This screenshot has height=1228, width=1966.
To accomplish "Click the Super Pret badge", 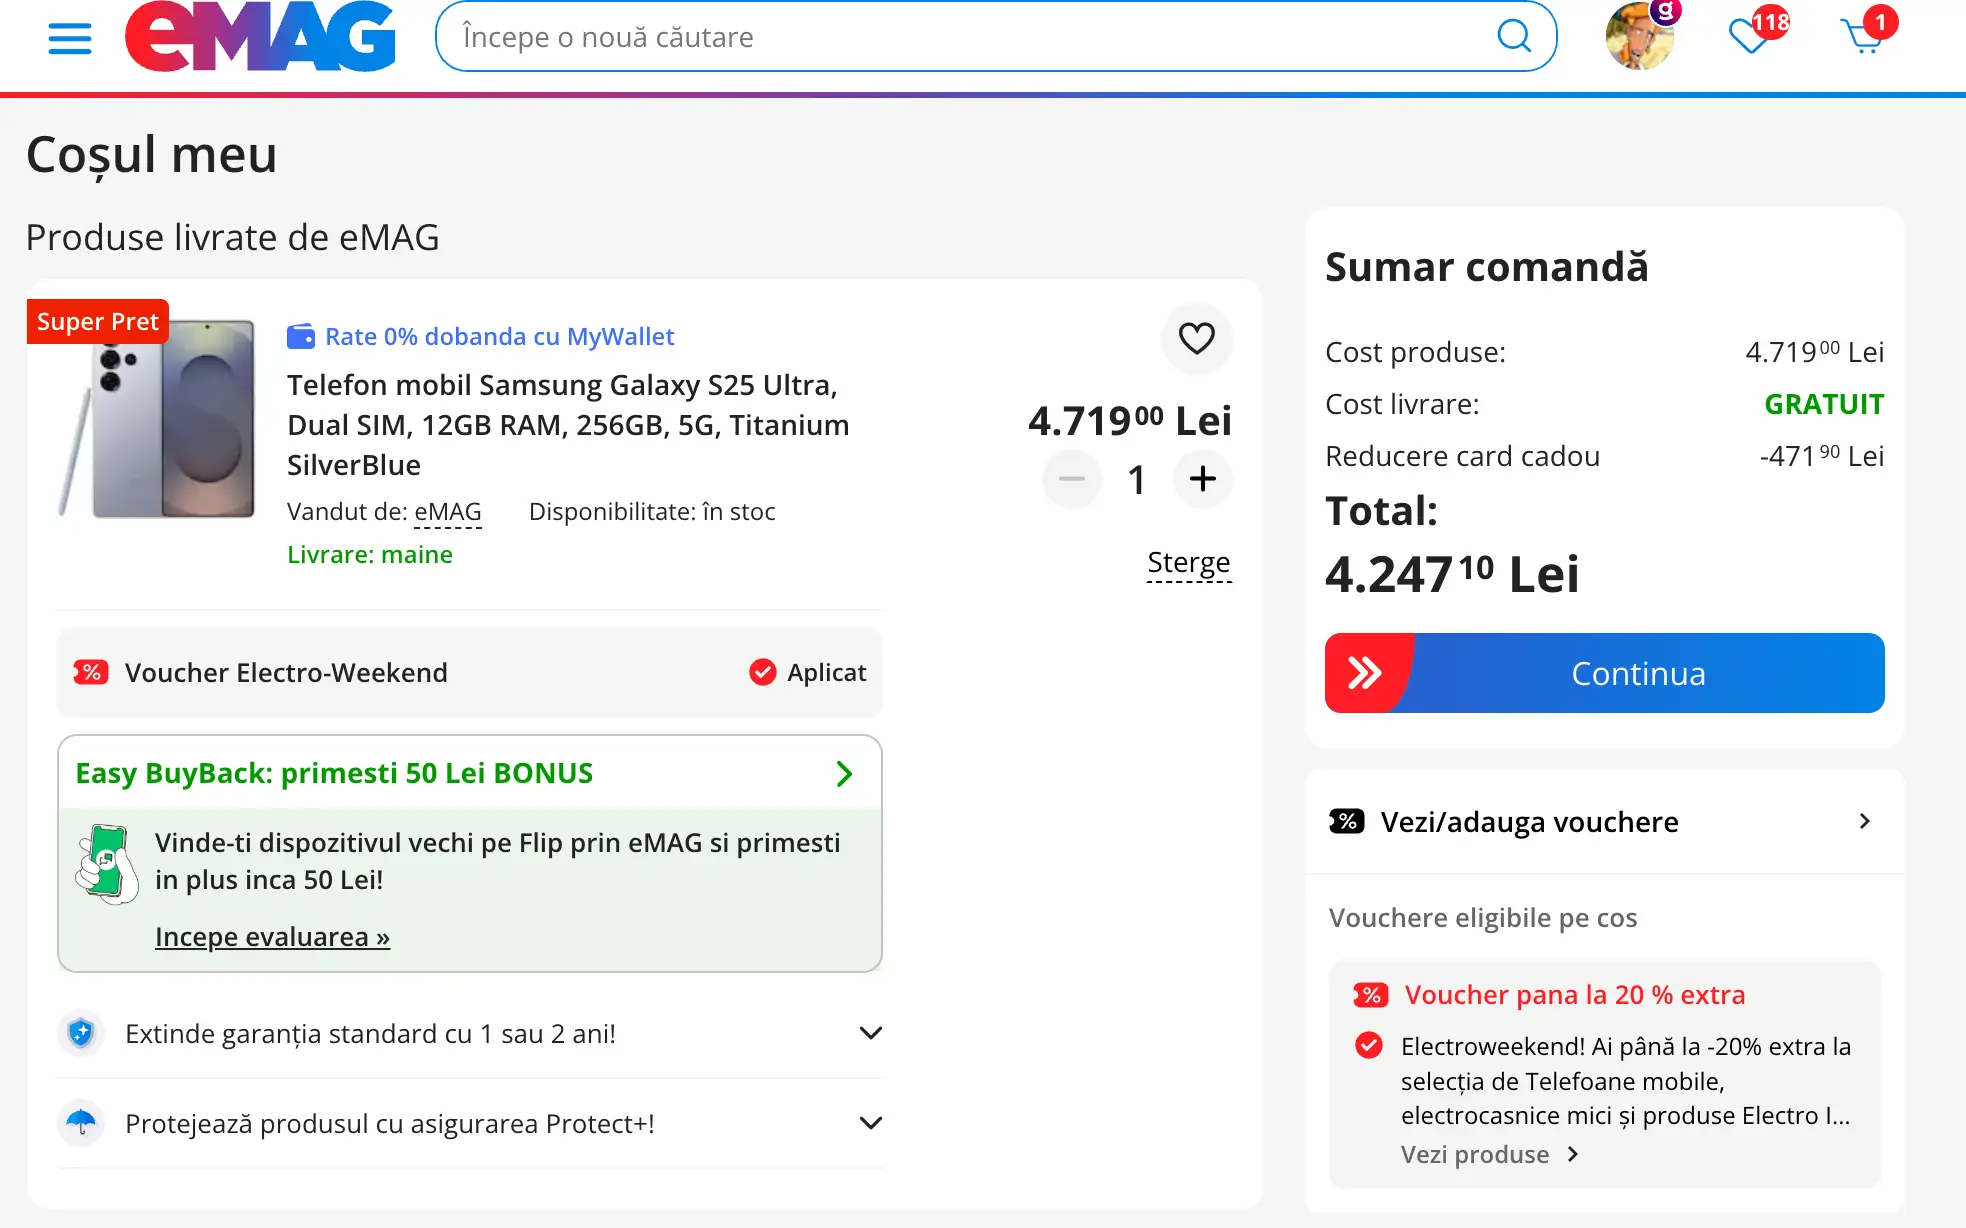I will [98, 322].
